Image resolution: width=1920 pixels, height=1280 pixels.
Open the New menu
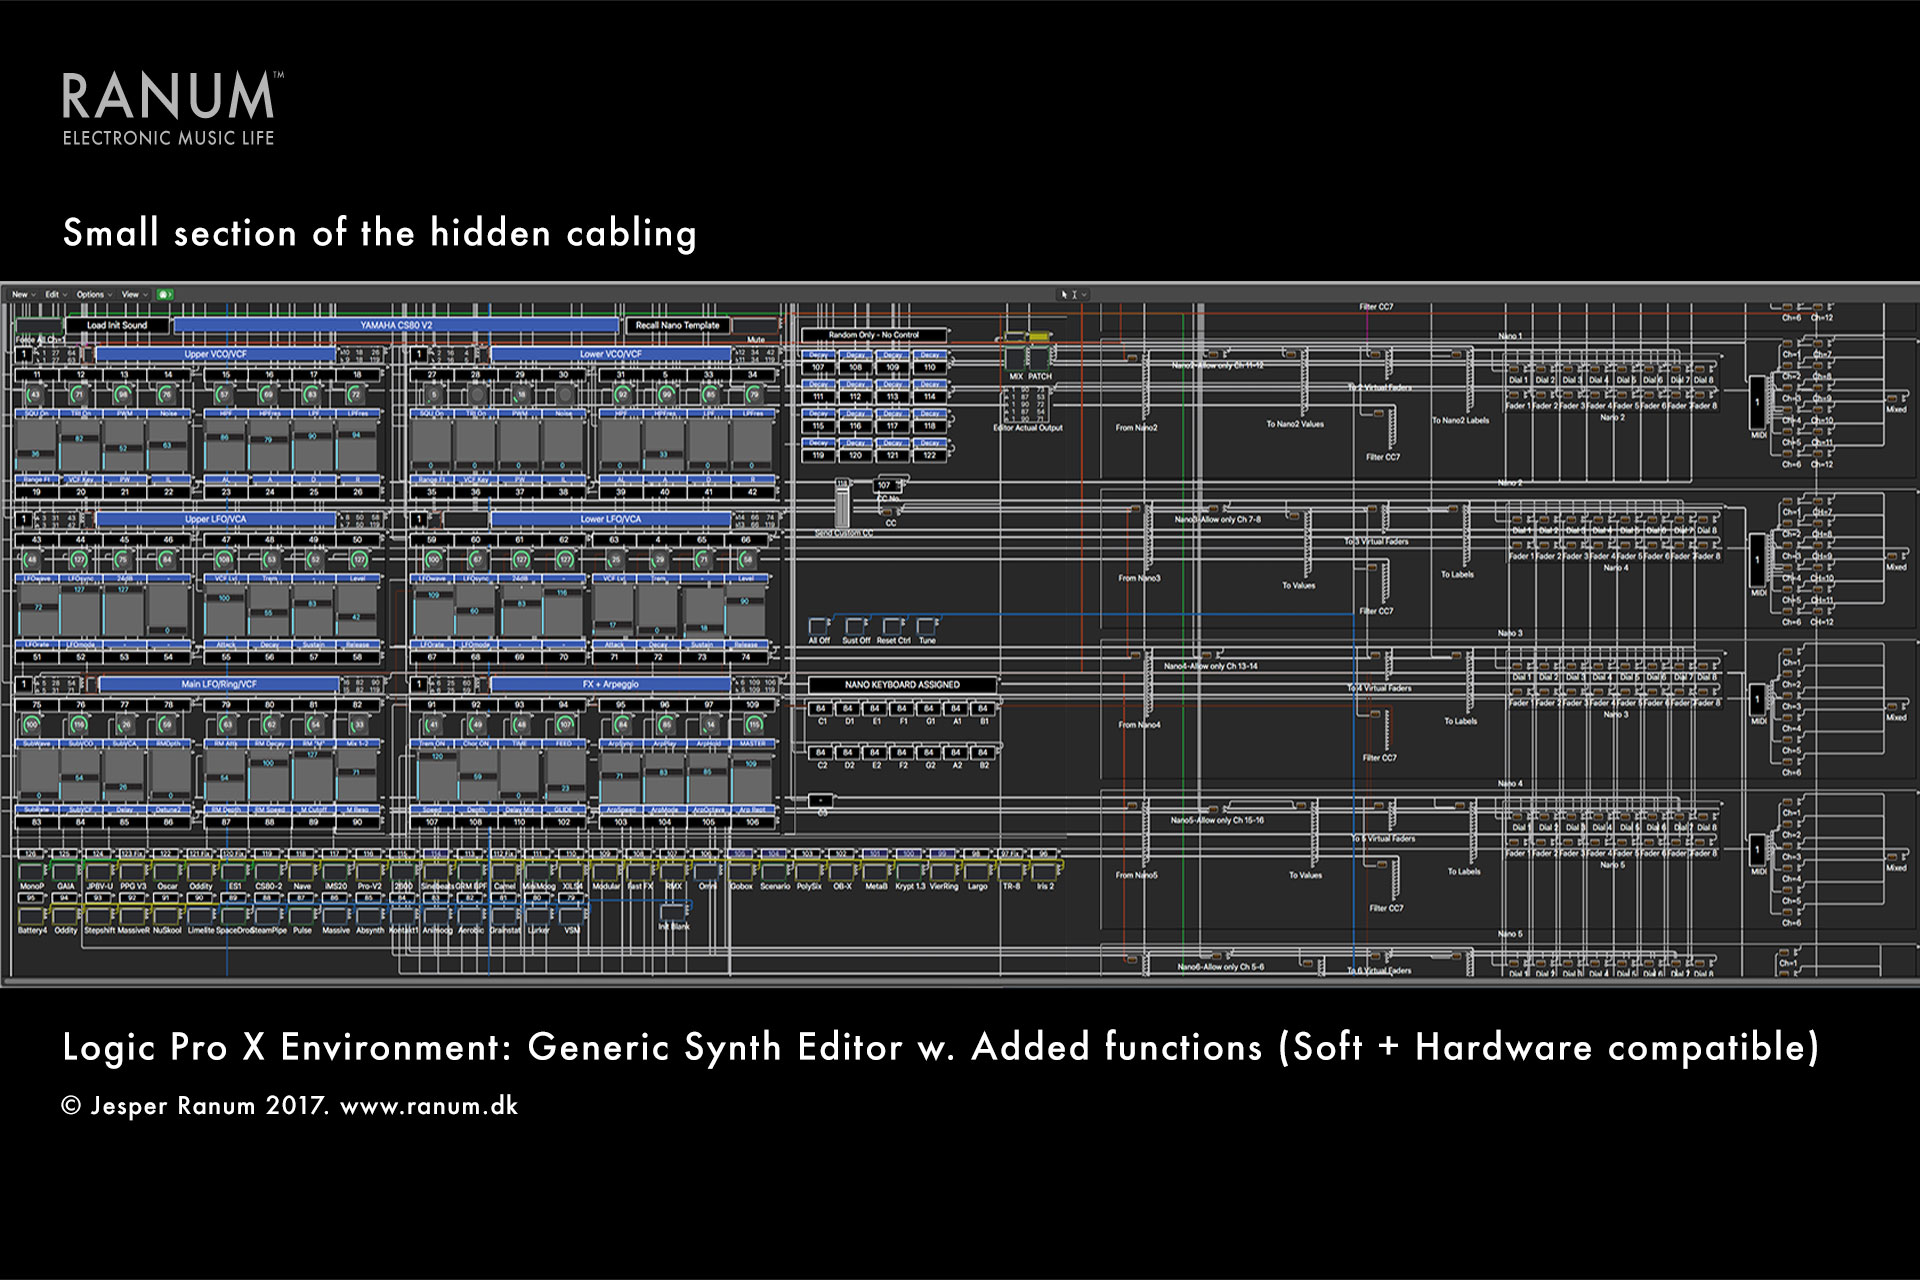tap(23, 295)
